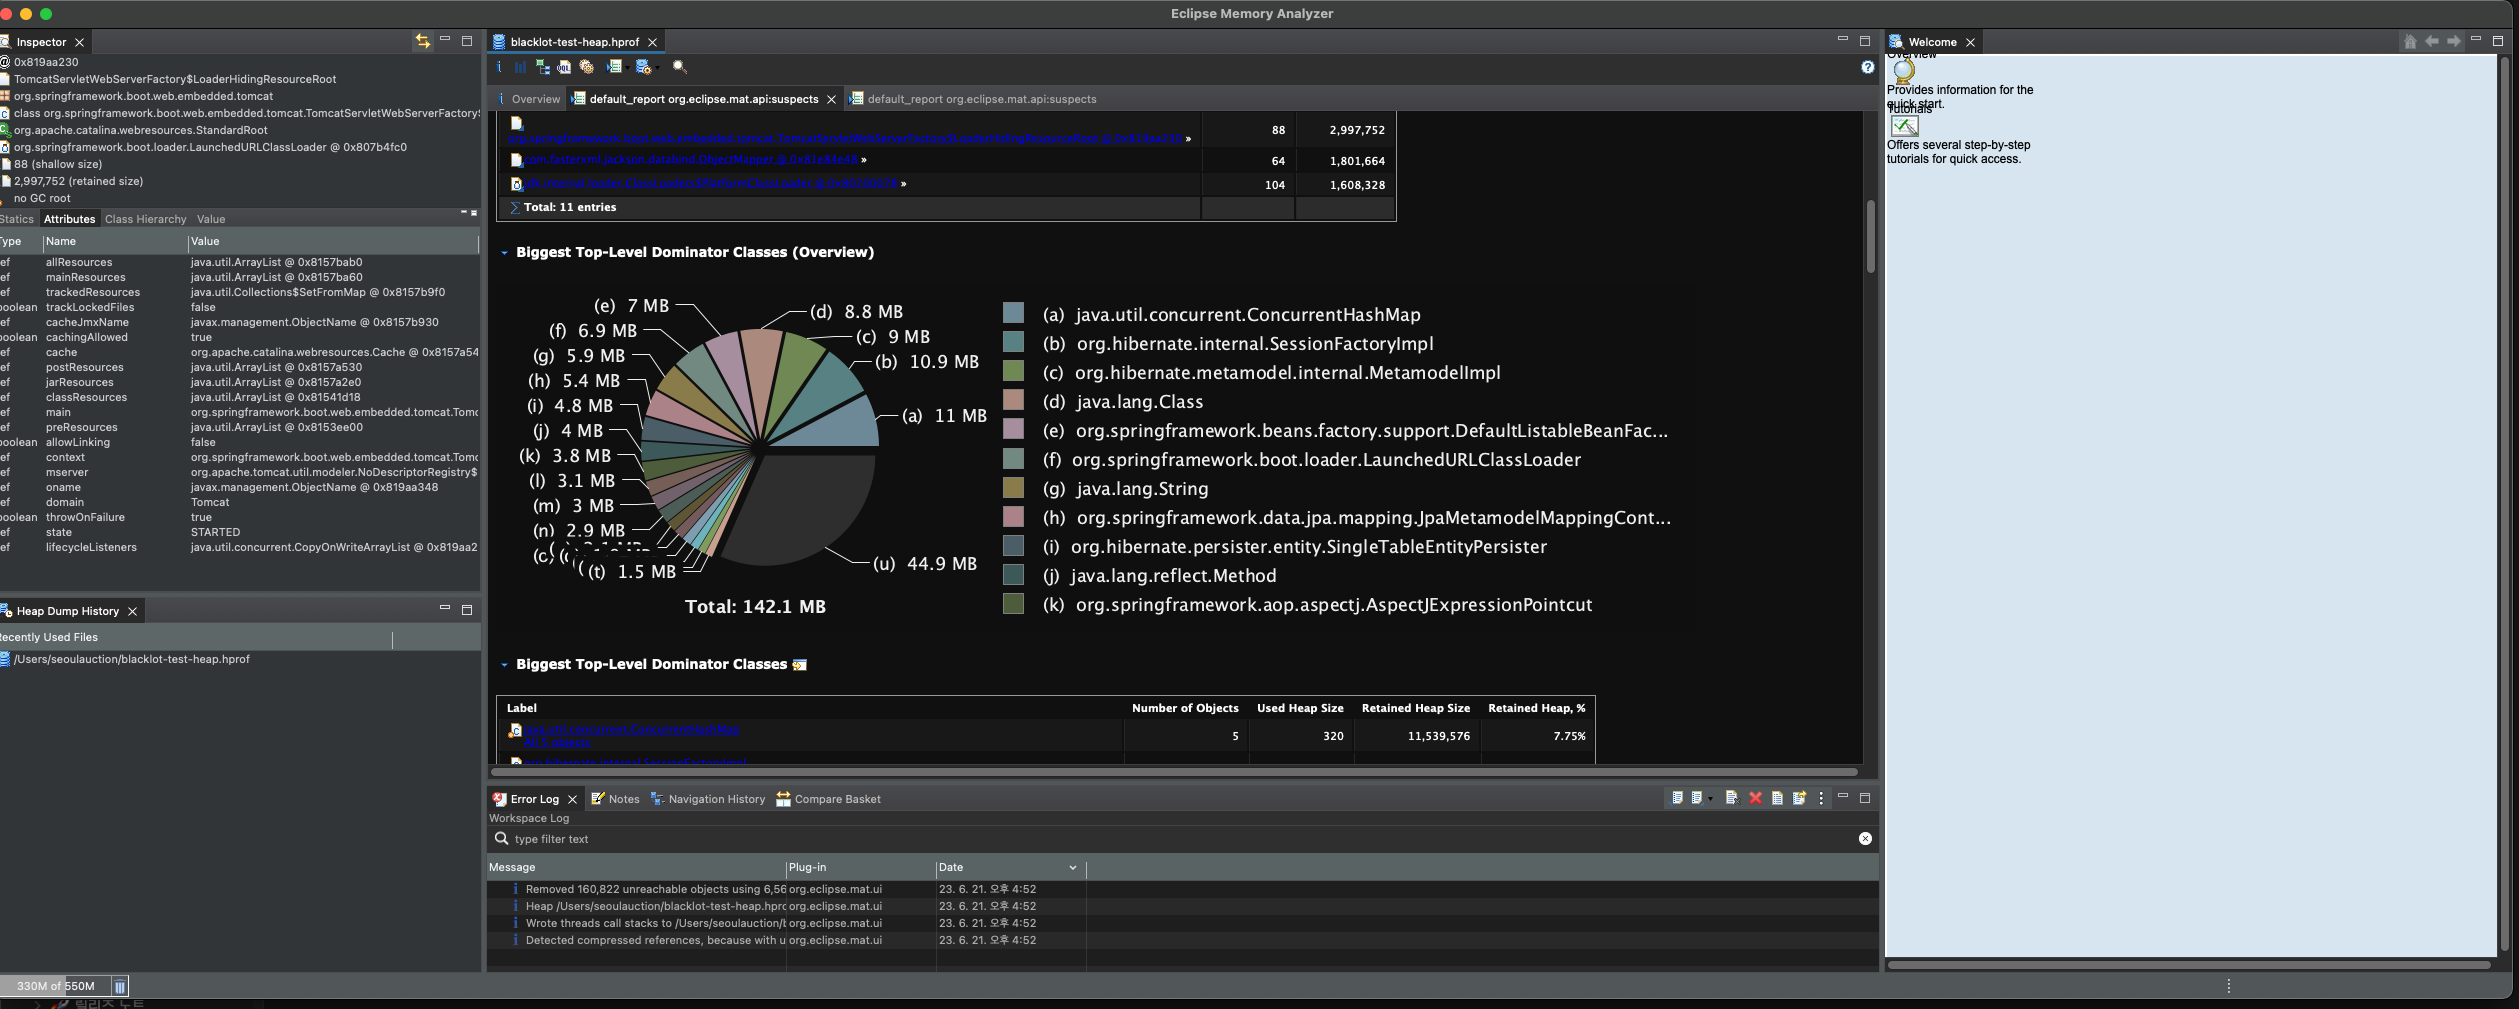Click the 330M of 550M heap status
The image size is (2519, 1009).
[x=56, y=986]
